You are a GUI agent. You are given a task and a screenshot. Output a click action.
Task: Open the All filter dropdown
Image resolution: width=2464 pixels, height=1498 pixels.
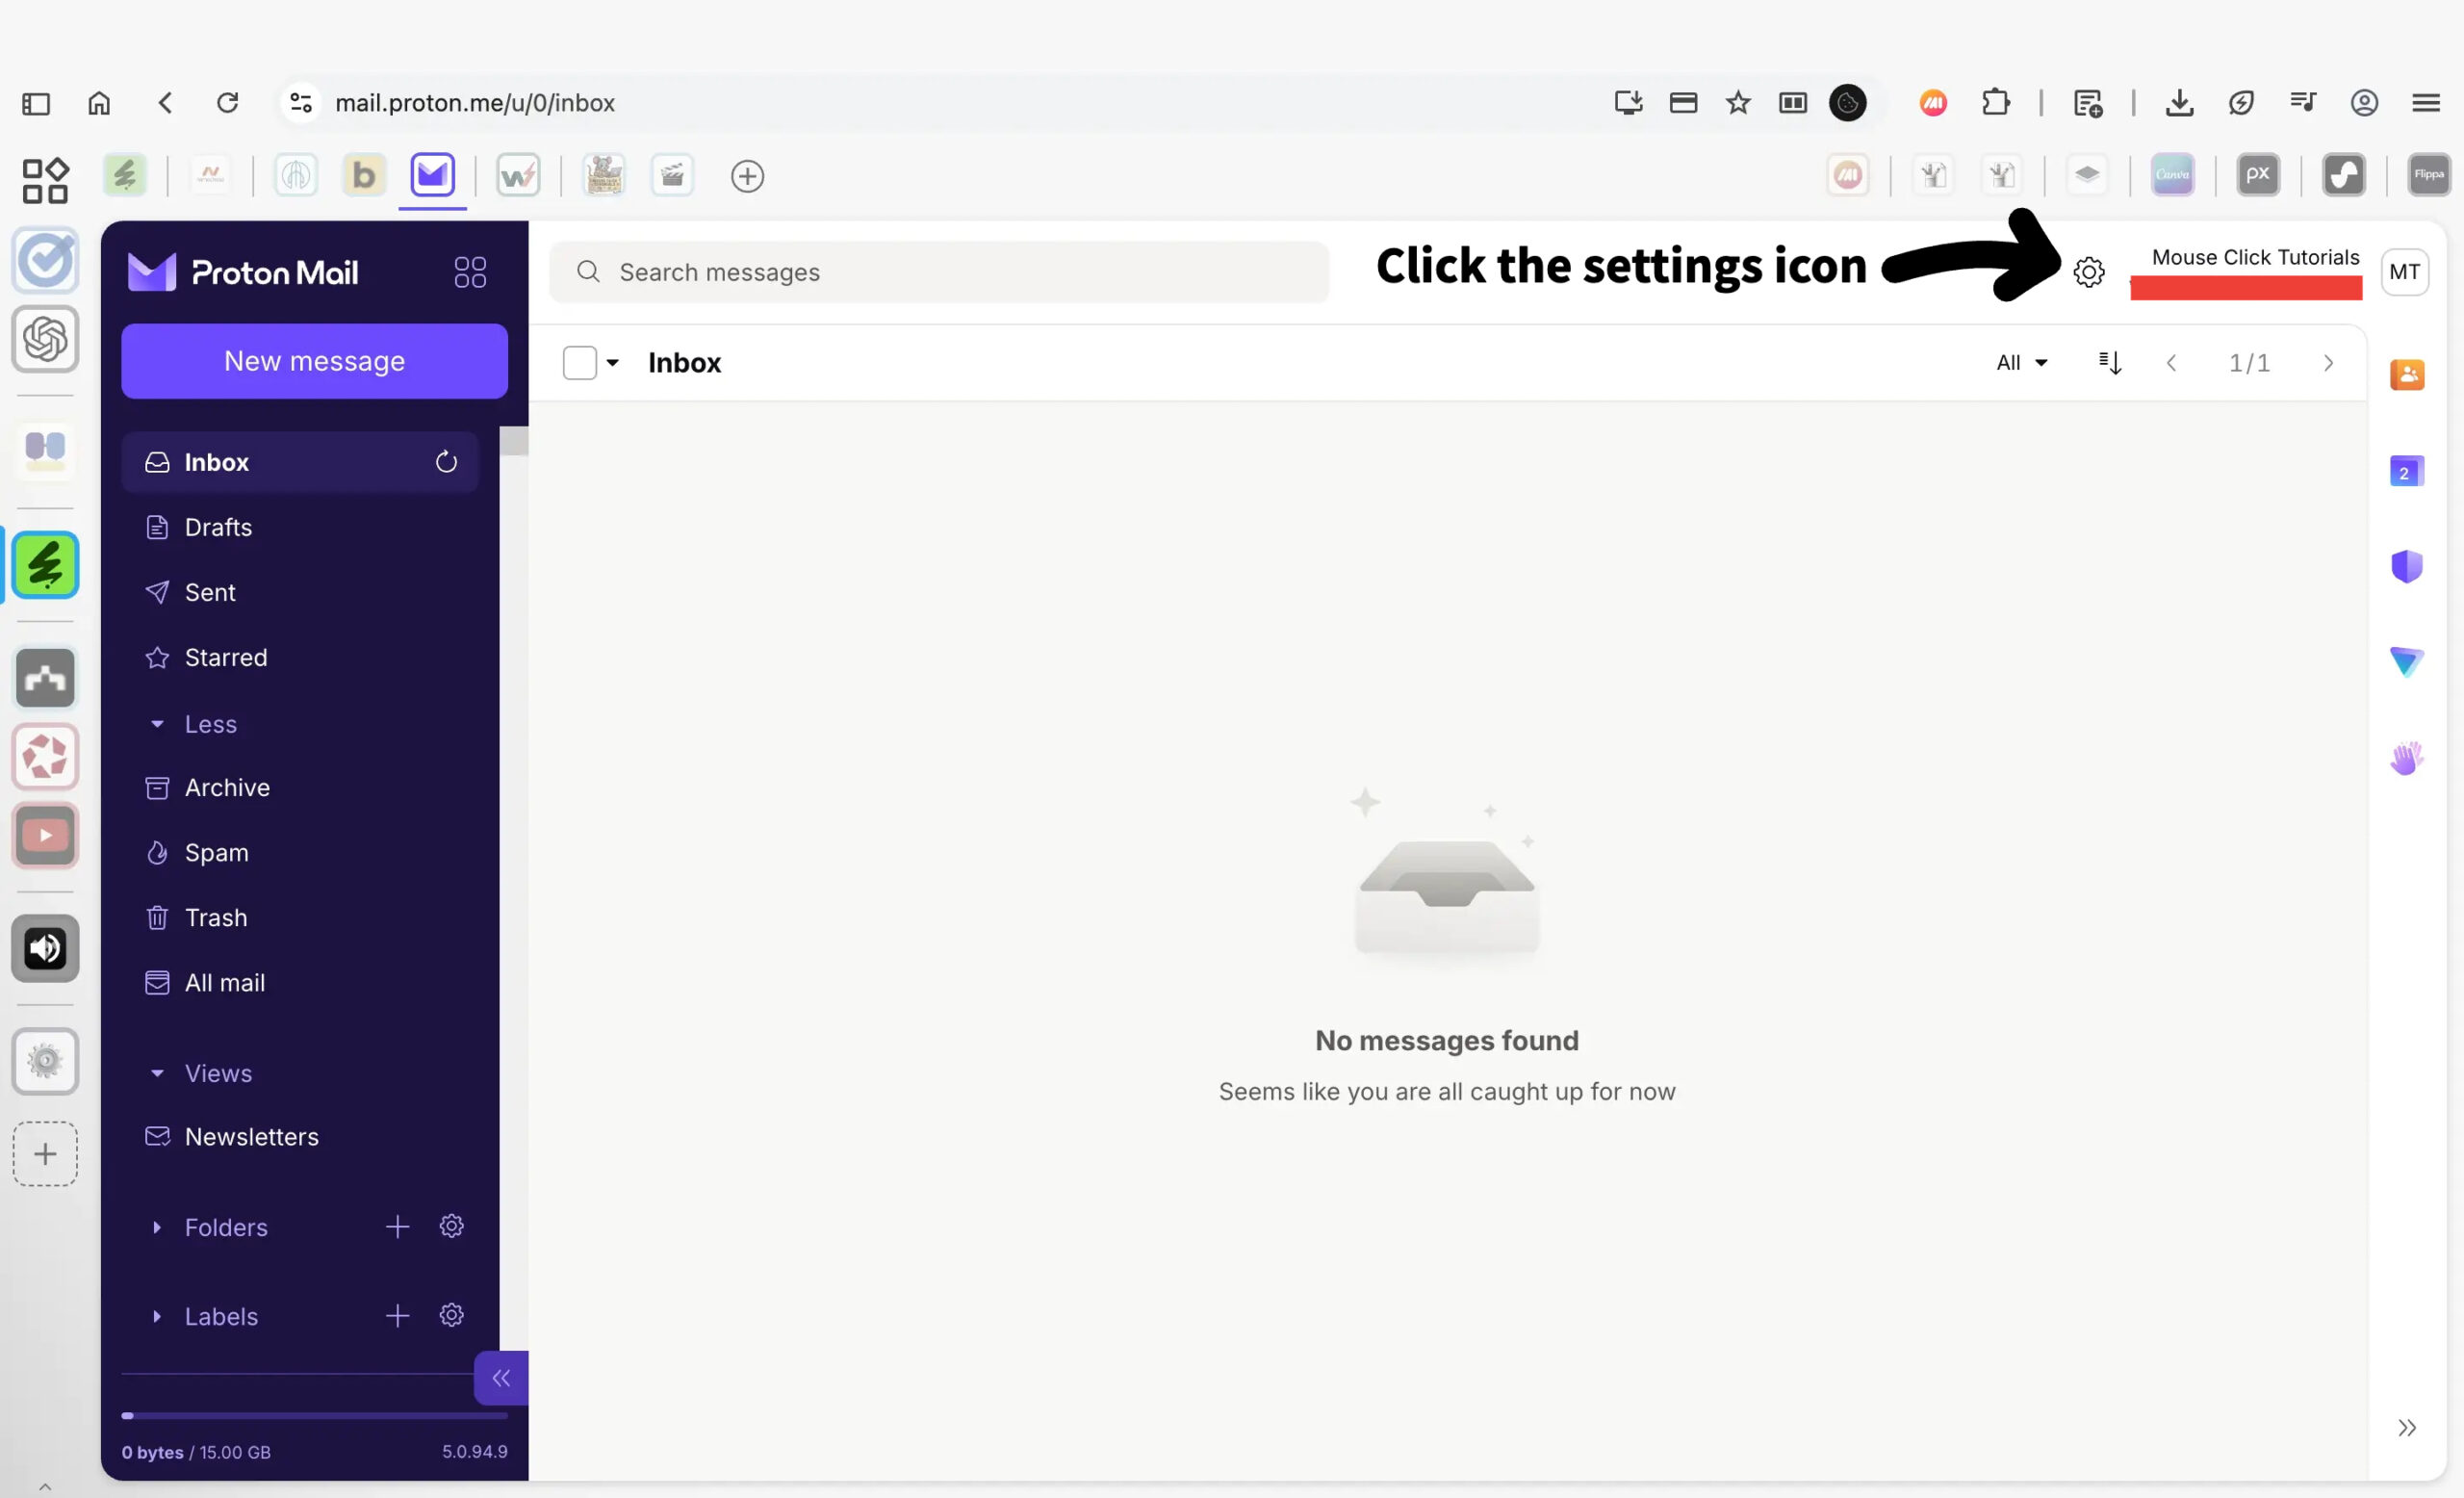point(2021,363)
